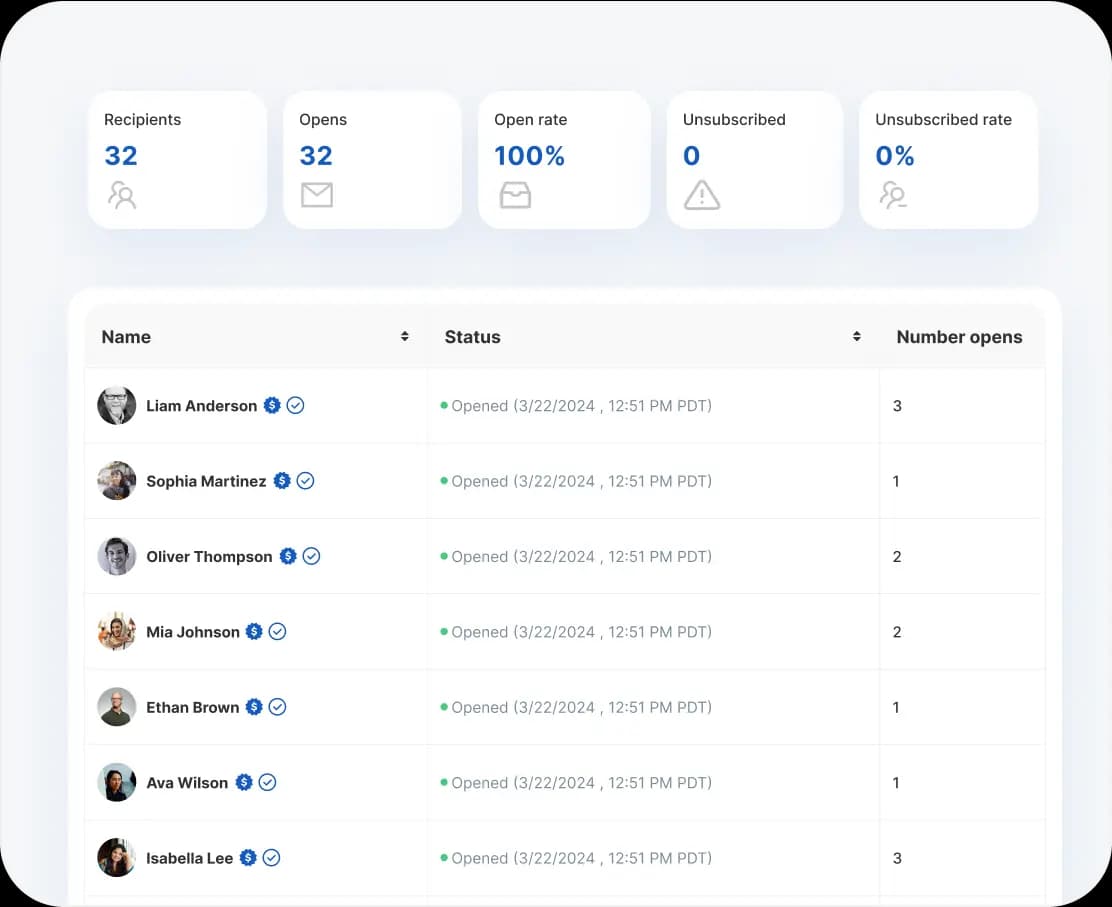The width and height of the screenshot is (1112, 907).
Task: Click the Number opens column header
Action: coord(959,337)
